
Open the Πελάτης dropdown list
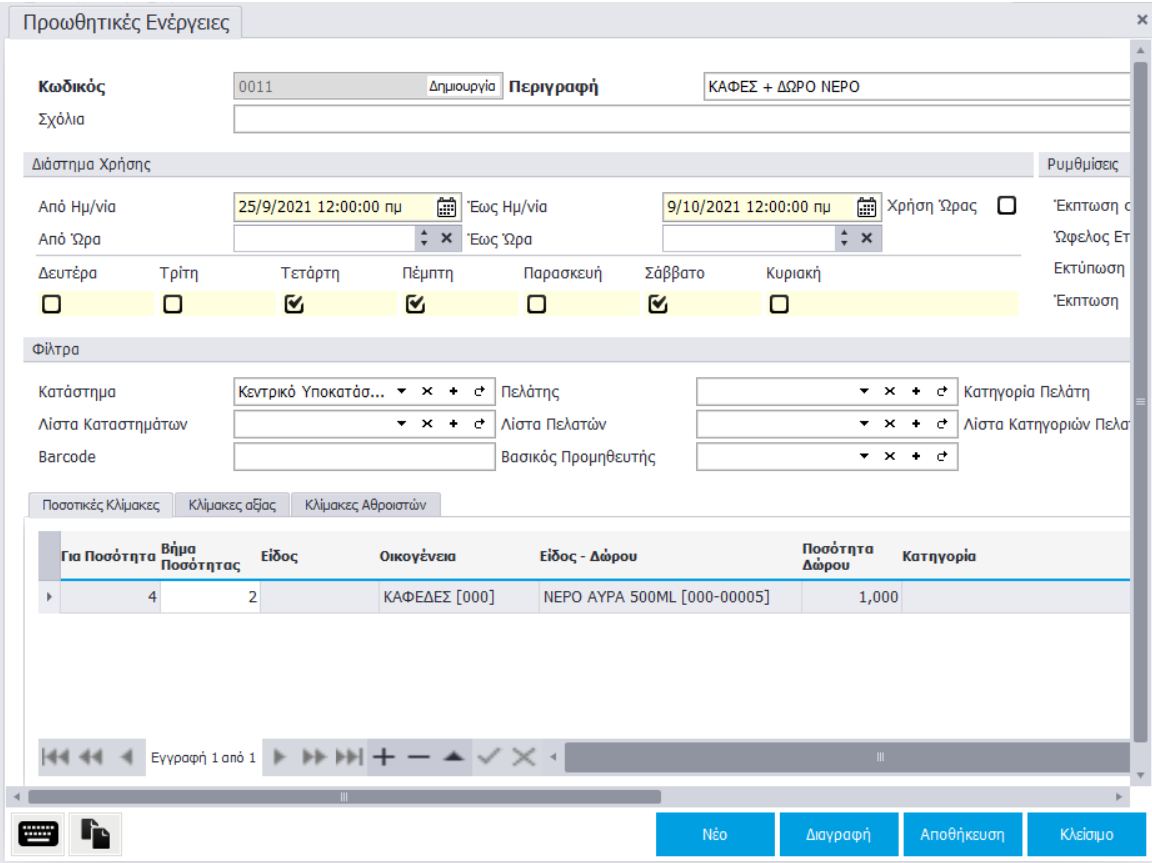pos(863,391)
